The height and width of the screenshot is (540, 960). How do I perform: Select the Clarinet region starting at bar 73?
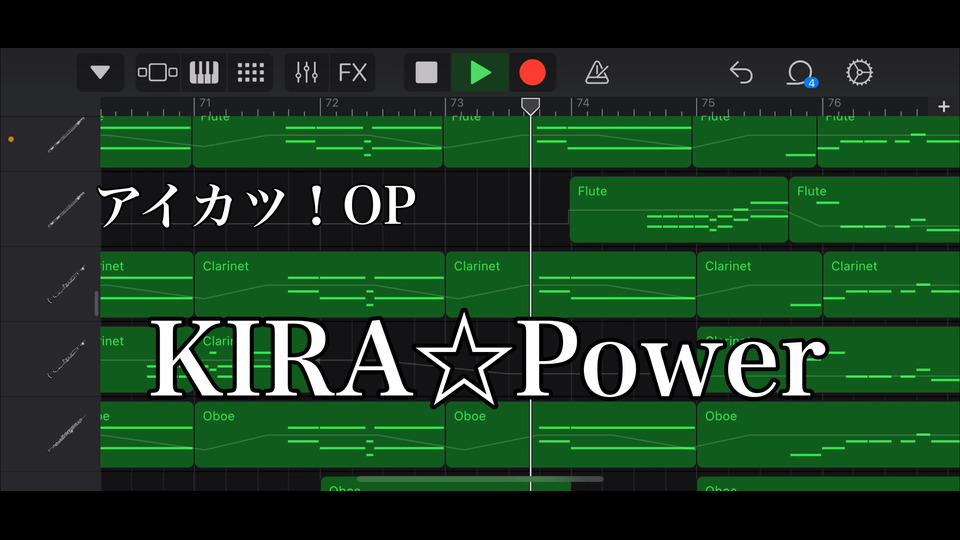571,284
